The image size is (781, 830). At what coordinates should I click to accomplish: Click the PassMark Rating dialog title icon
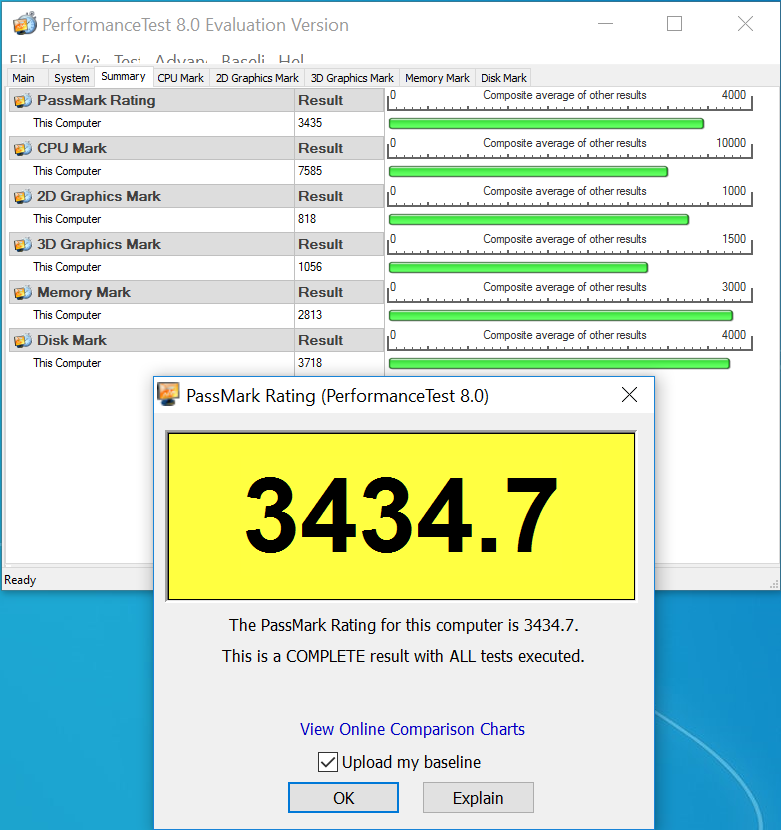169,394
